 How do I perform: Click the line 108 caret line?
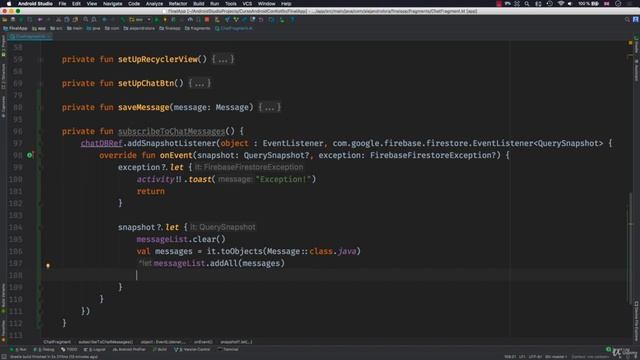(x=334, y=275)
